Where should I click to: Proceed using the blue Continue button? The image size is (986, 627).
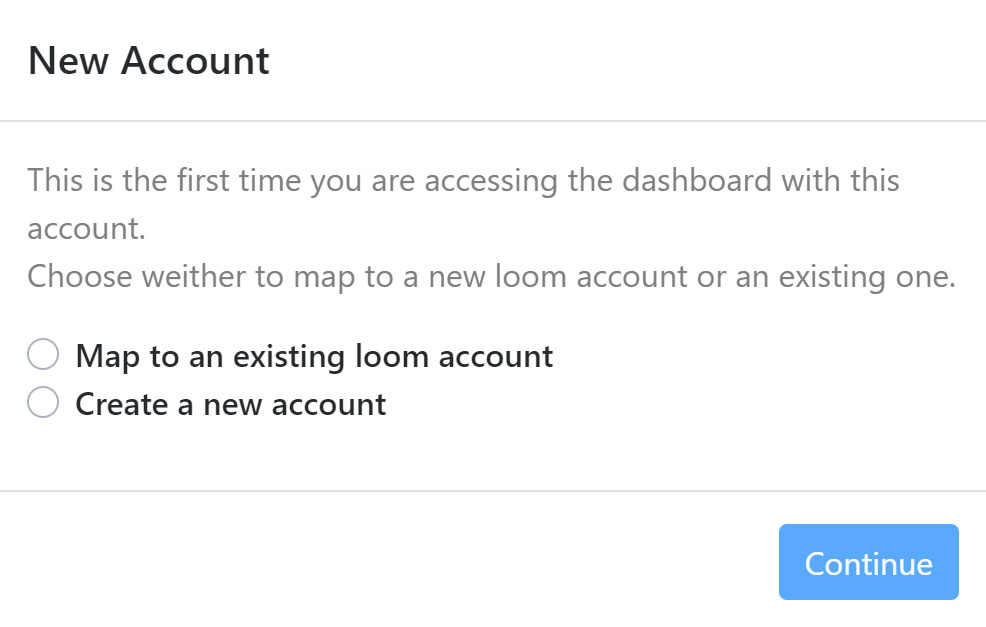pyautogui.click(x=868, y=562)
